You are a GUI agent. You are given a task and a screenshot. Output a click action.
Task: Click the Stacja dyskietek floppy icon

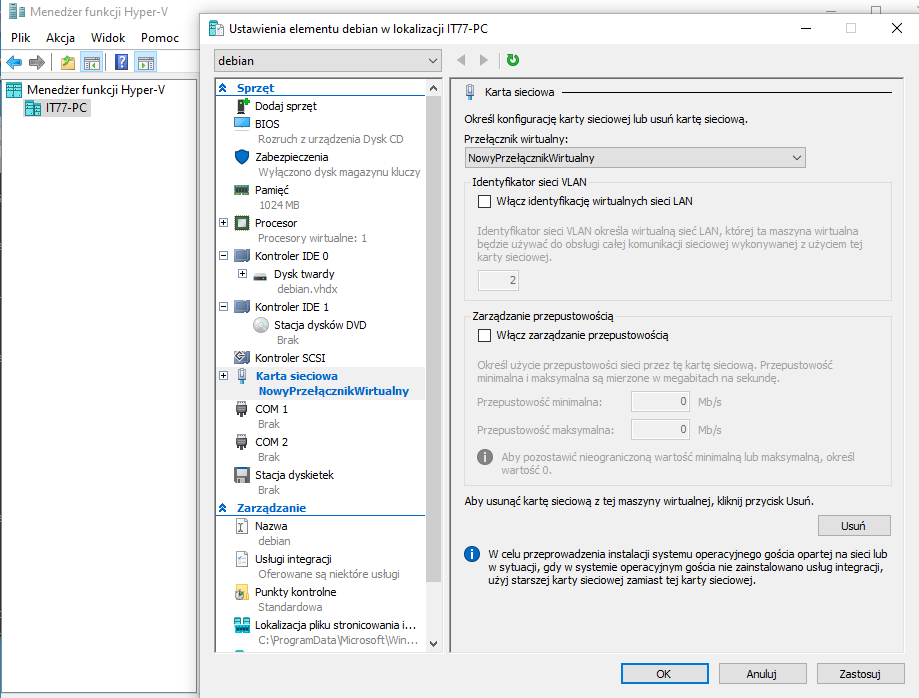pos(241,475)
